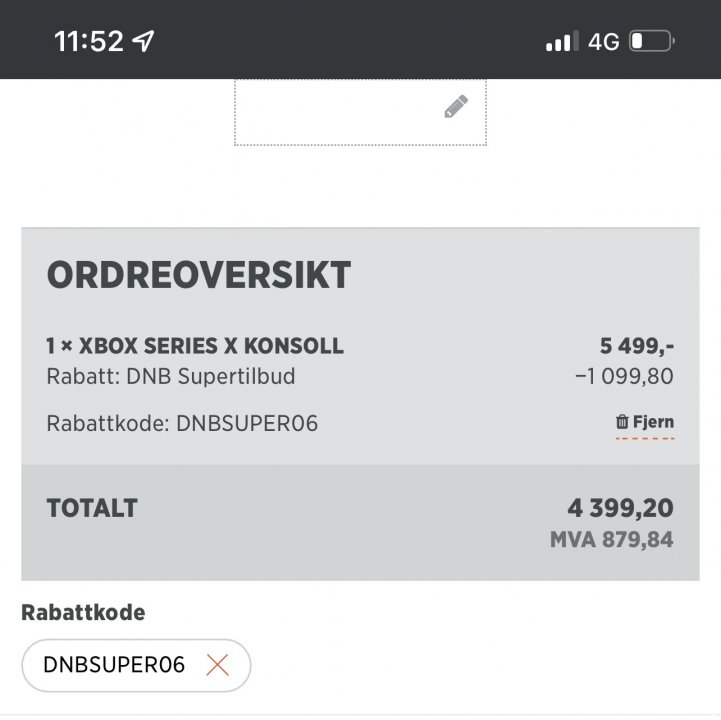The image size is (721, 720).
Task: Click the Rabatt: DNB Supertilbud line
Action: coord(171,376)
